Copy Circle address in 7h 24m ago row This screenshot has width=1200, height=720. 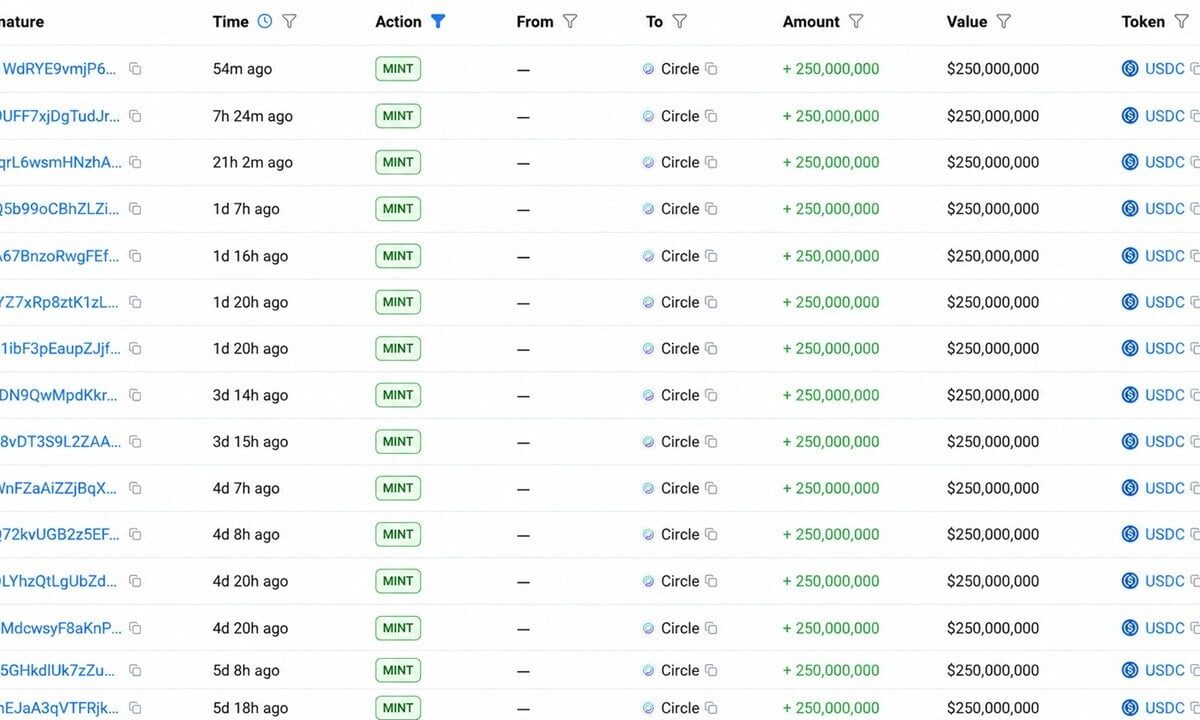pyautogui.click(x=711, y=116)
